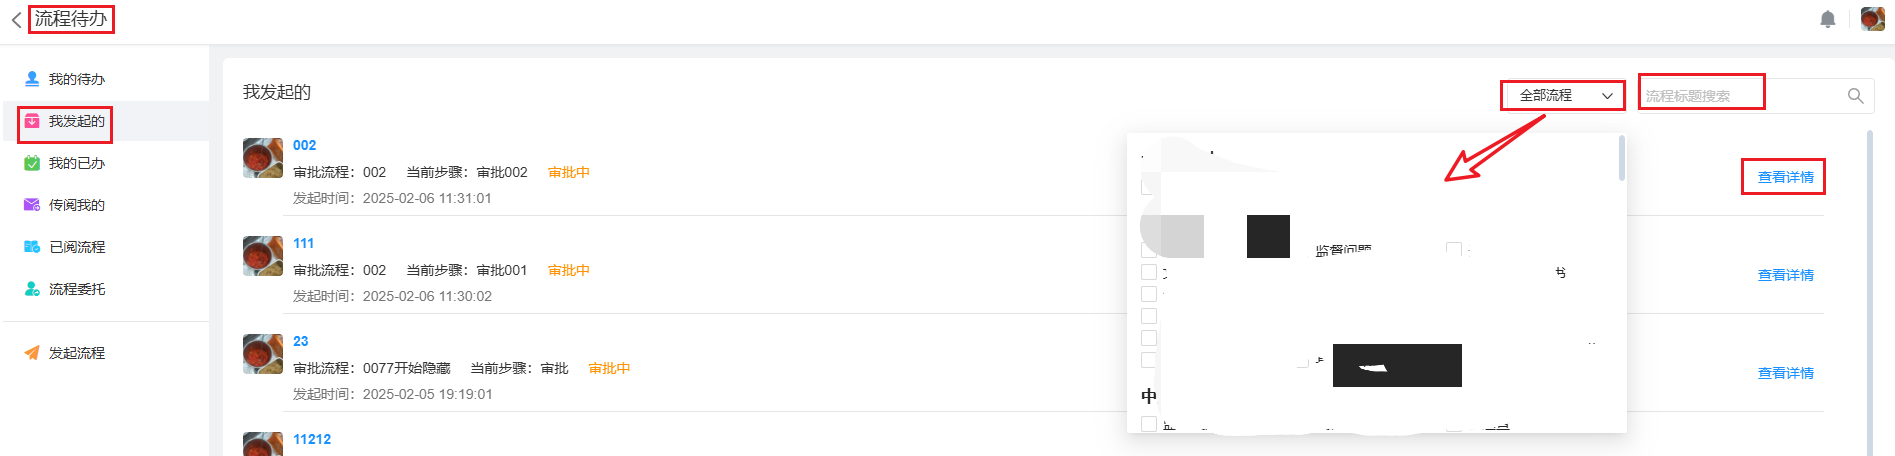Viewport: 1895px width, 456px height.
Task: Click the 发起流程 paper plane icon
Action: point(32,353)
